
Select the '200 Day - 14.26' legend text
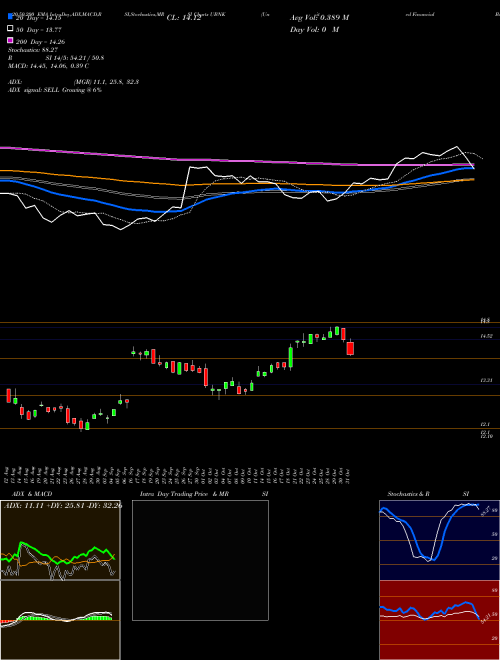click(x=40, y=42)
